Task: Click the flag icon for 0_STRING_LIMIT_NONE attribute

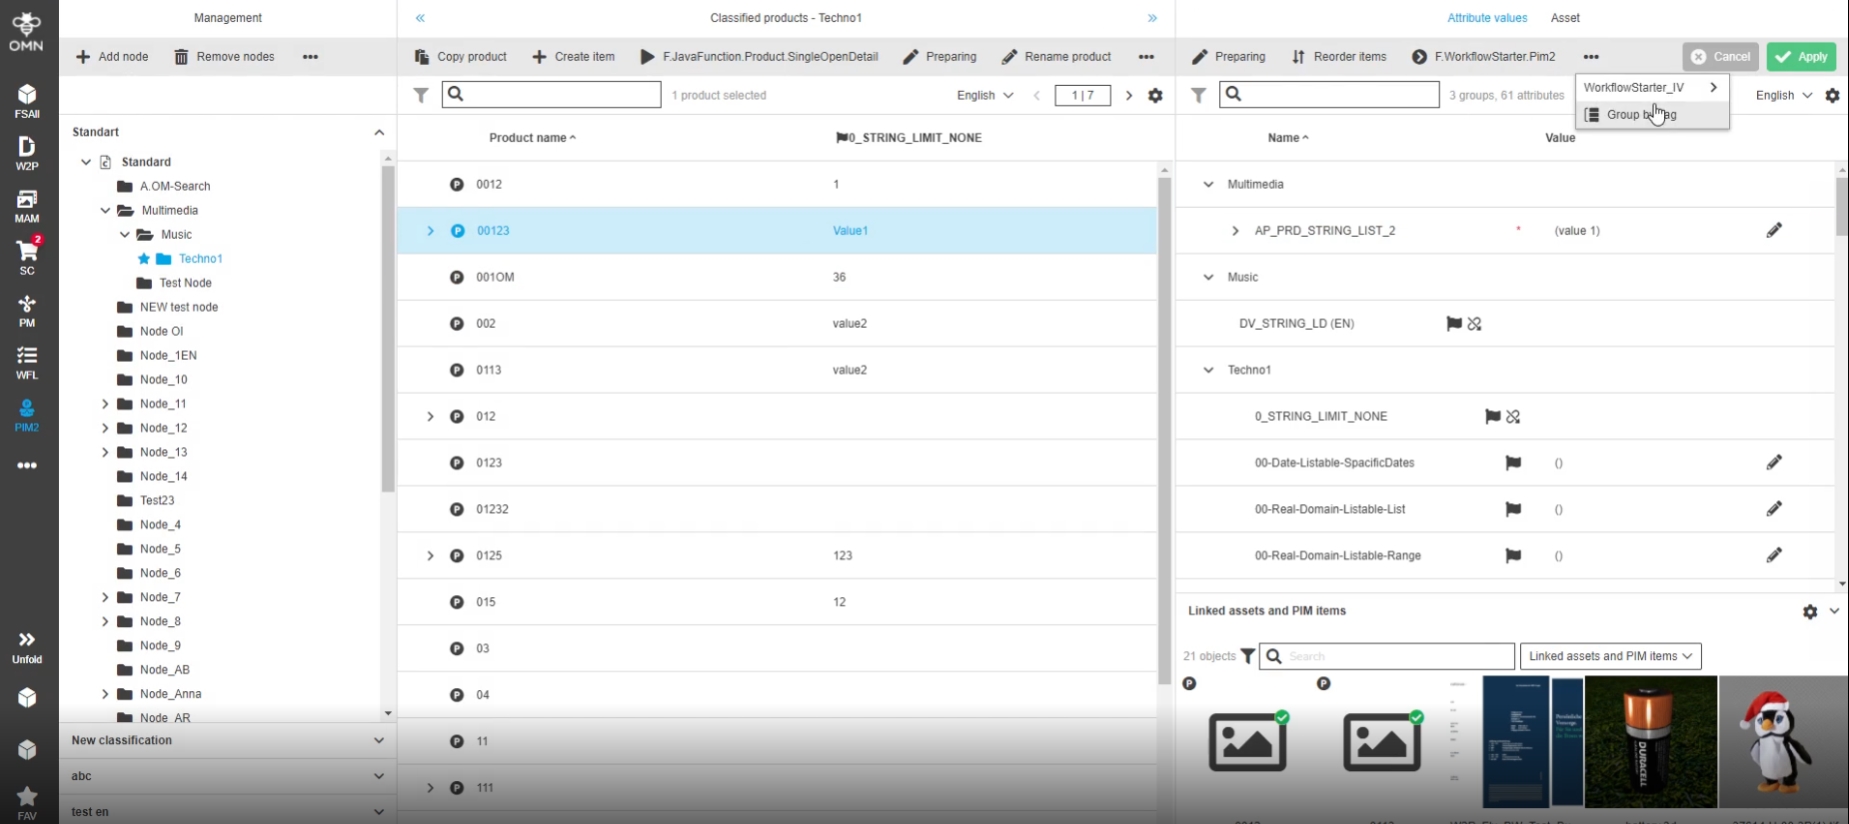Action: (1493, 416)
